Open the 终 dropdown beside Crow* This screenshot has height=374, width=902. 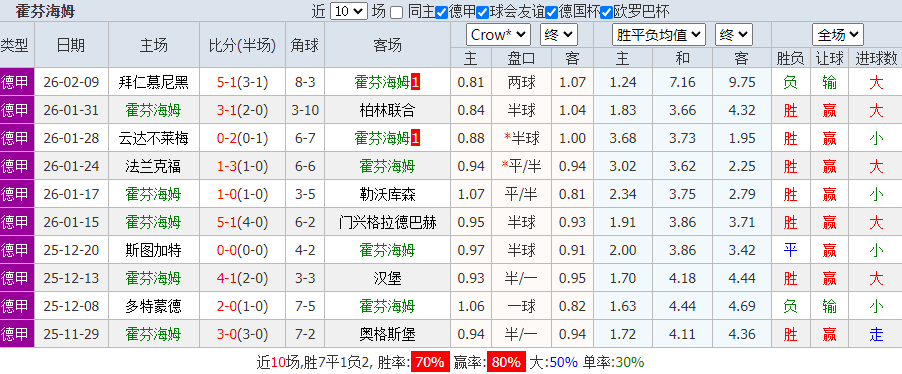559,35
